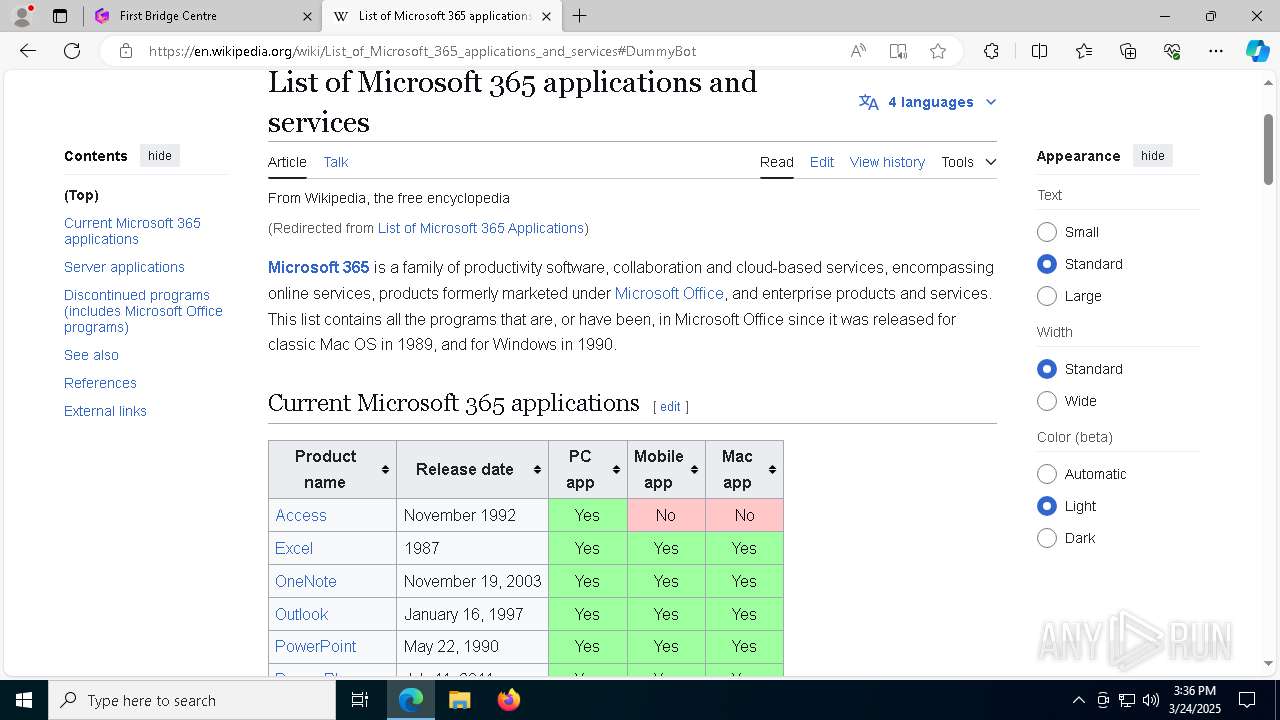Choose Light color mode
Image resolution: width=1280 pixels, height=720 pixels.
[1047, 506]
